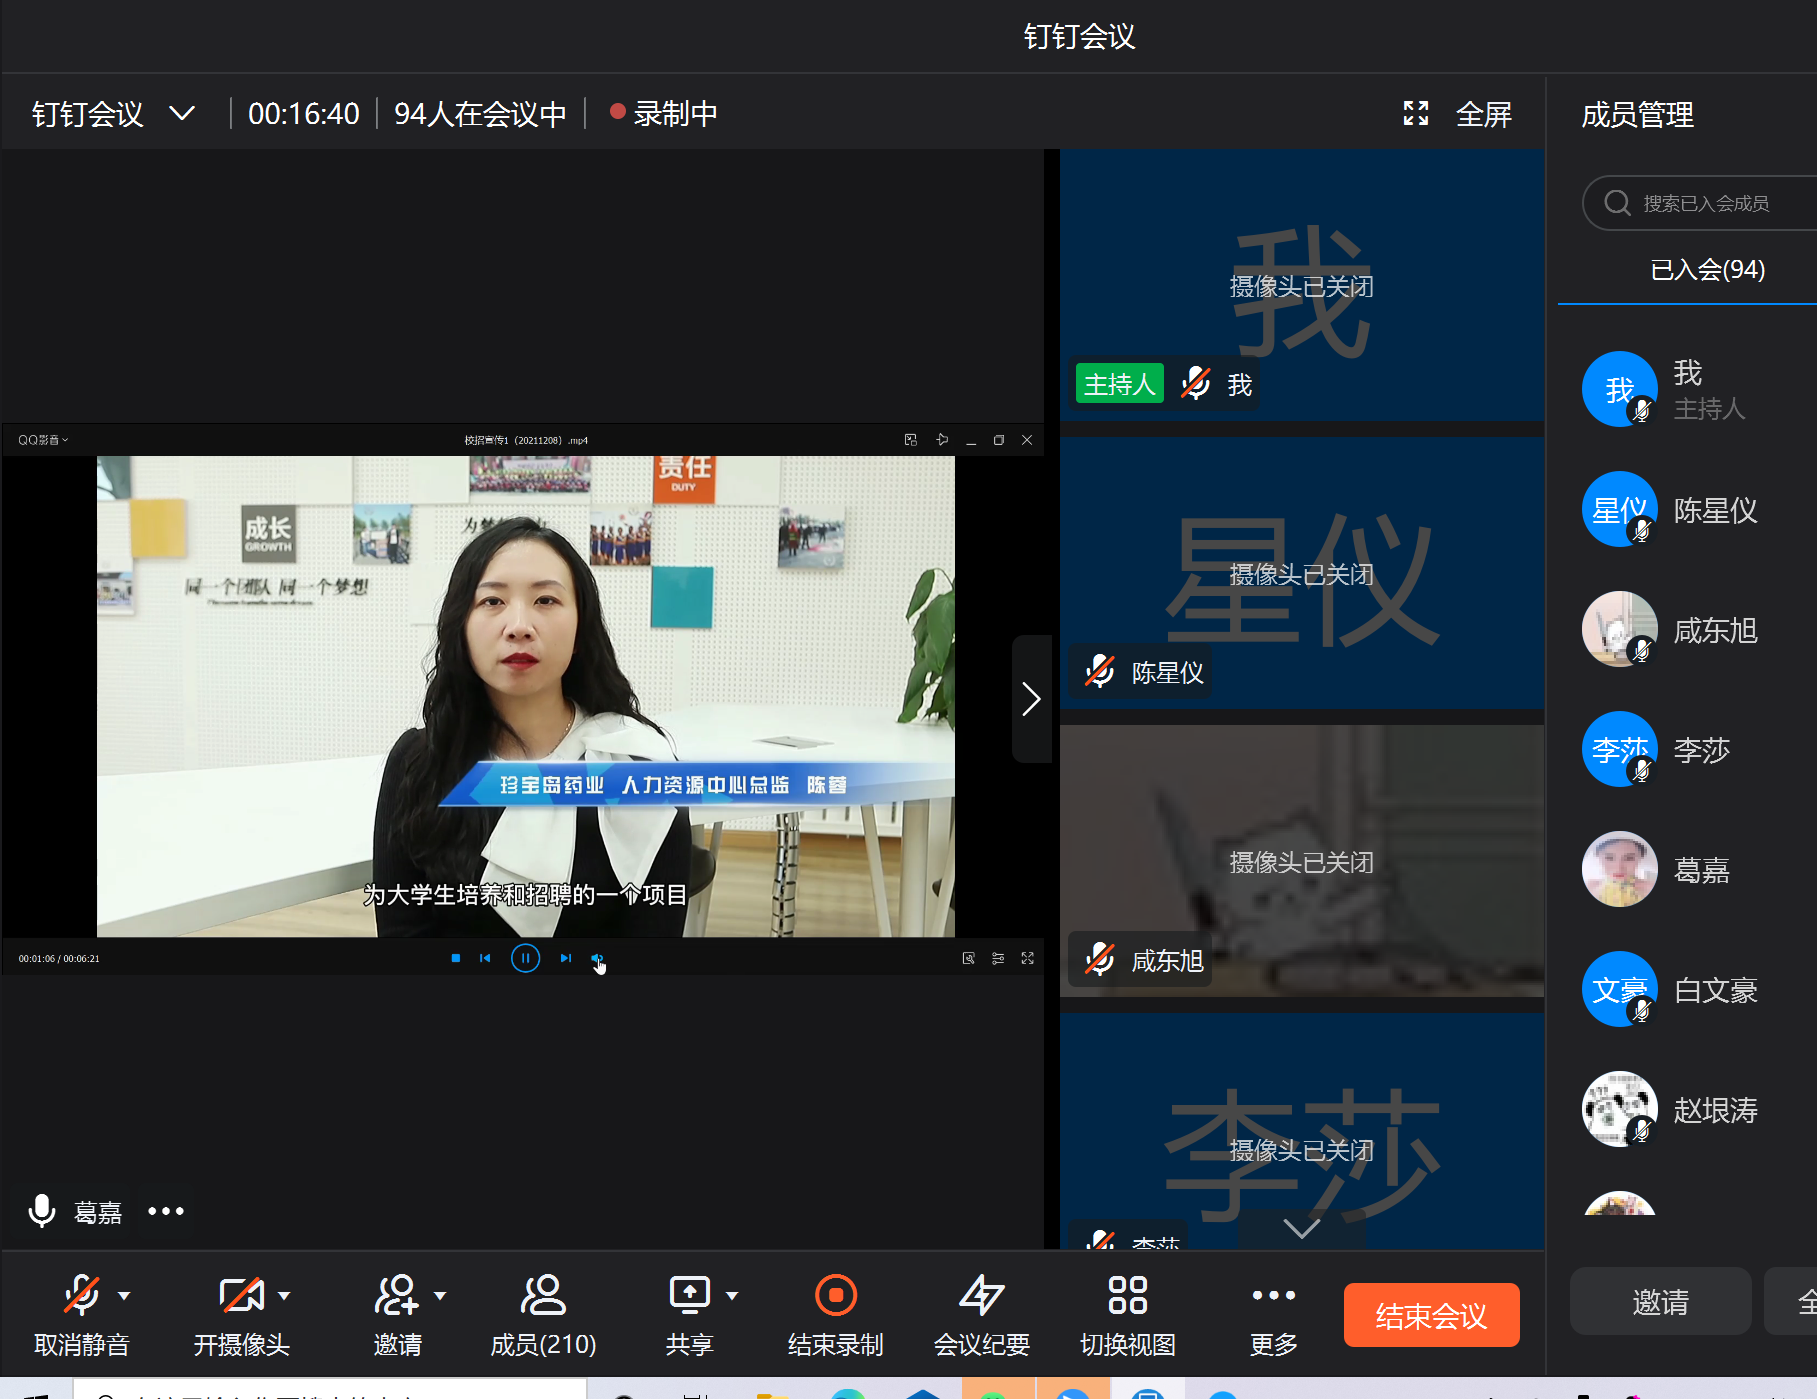Viewport: 1817px width, 1399px height.
Task: Expand the 钉钉会议 title dropdown chevron
Action: click(182, 113)
